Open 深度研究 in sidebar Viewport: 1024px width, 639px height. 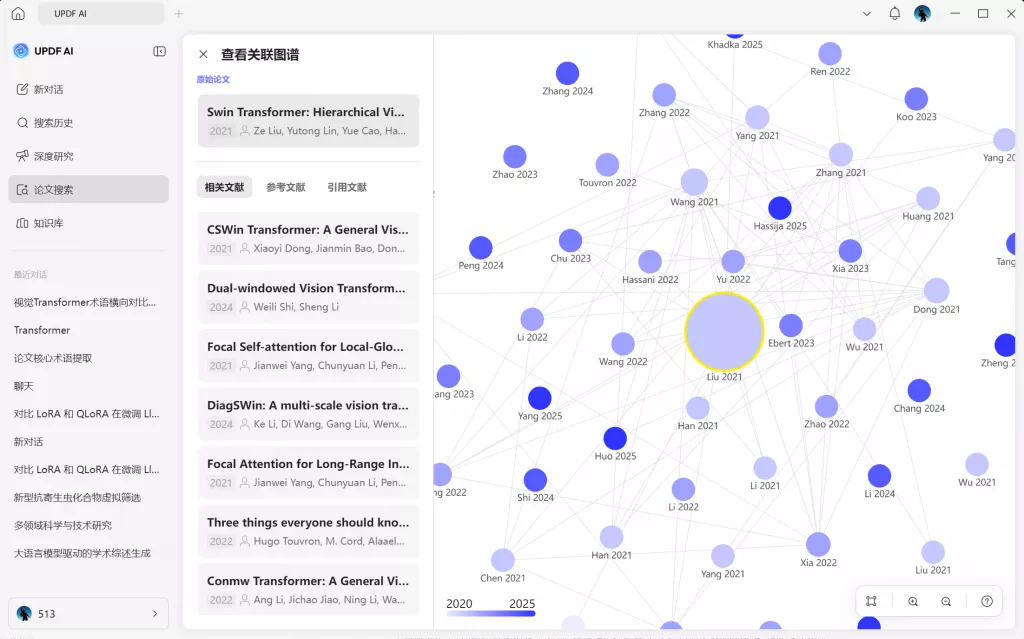pyautogui.click(x=53, y=156)
